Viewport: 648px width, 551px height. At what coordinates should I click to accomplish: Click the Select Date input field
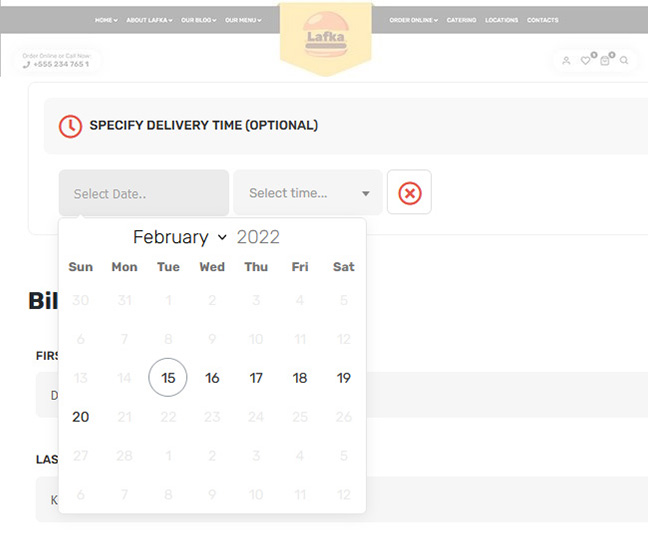click(143, 193)
